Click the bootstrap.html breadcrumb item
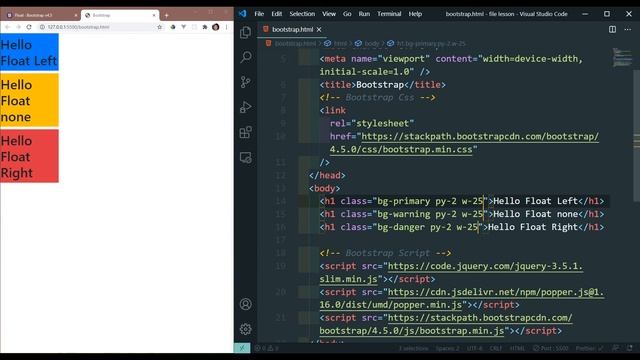 pos(291,43)
